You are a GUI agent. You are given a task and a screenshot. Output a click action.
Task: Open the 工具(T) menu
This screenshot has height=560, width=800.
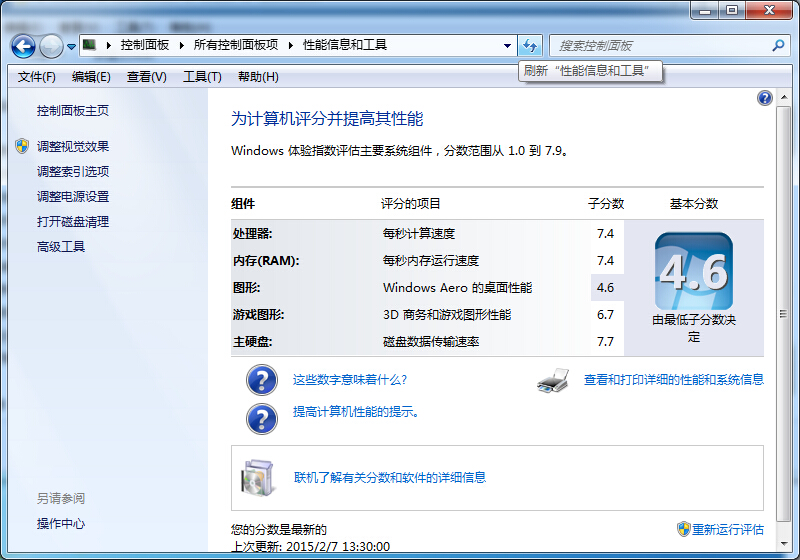click(x=203, y=77)
